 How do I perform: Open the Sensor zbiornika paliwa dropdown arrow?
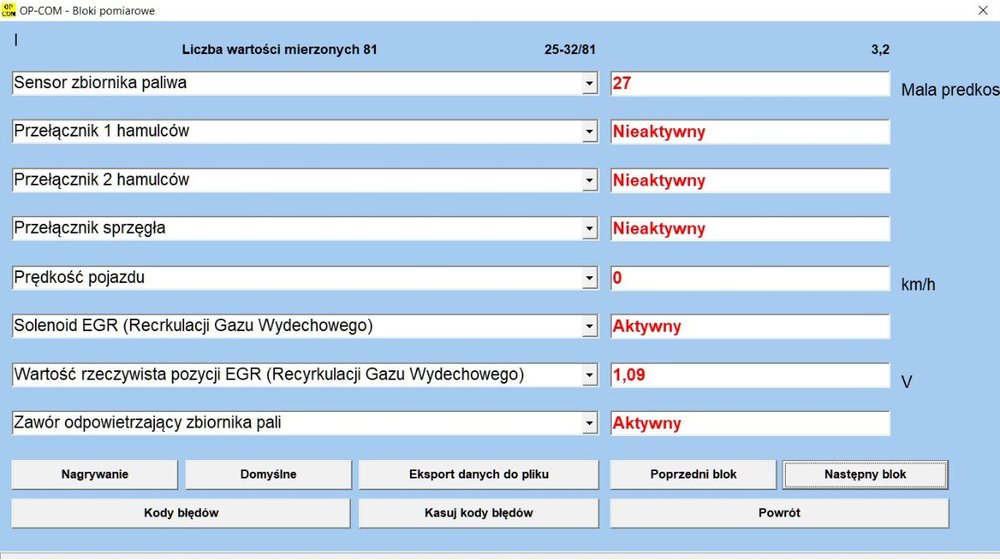589,85
